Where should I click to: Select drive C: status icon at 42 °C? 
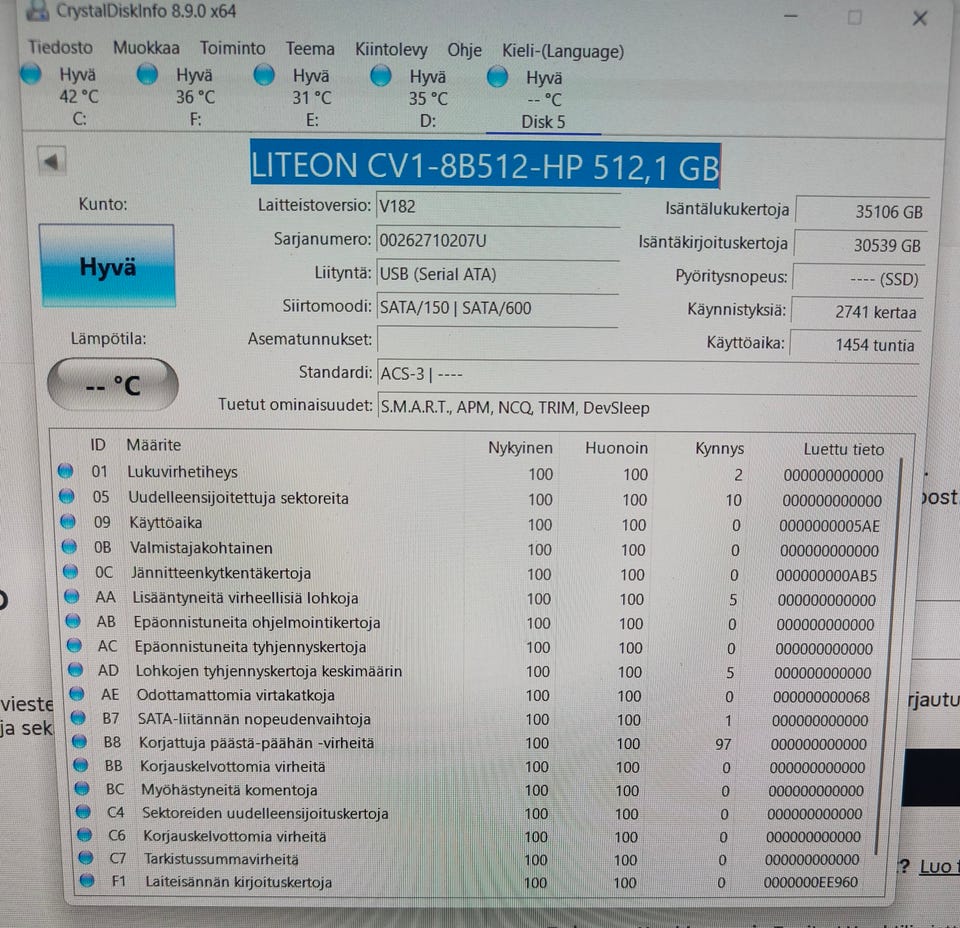coord(31,73)
